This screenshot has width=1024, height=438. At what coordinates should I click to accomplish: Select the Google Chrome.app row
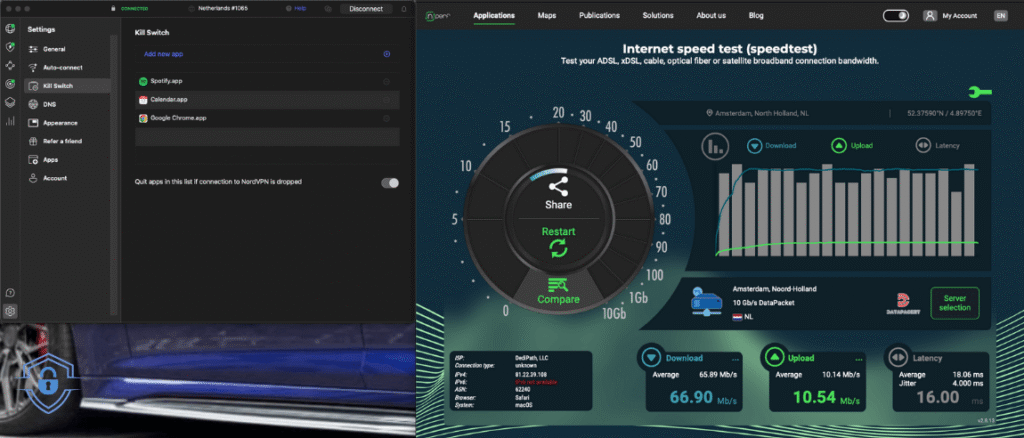pos(267,118)
